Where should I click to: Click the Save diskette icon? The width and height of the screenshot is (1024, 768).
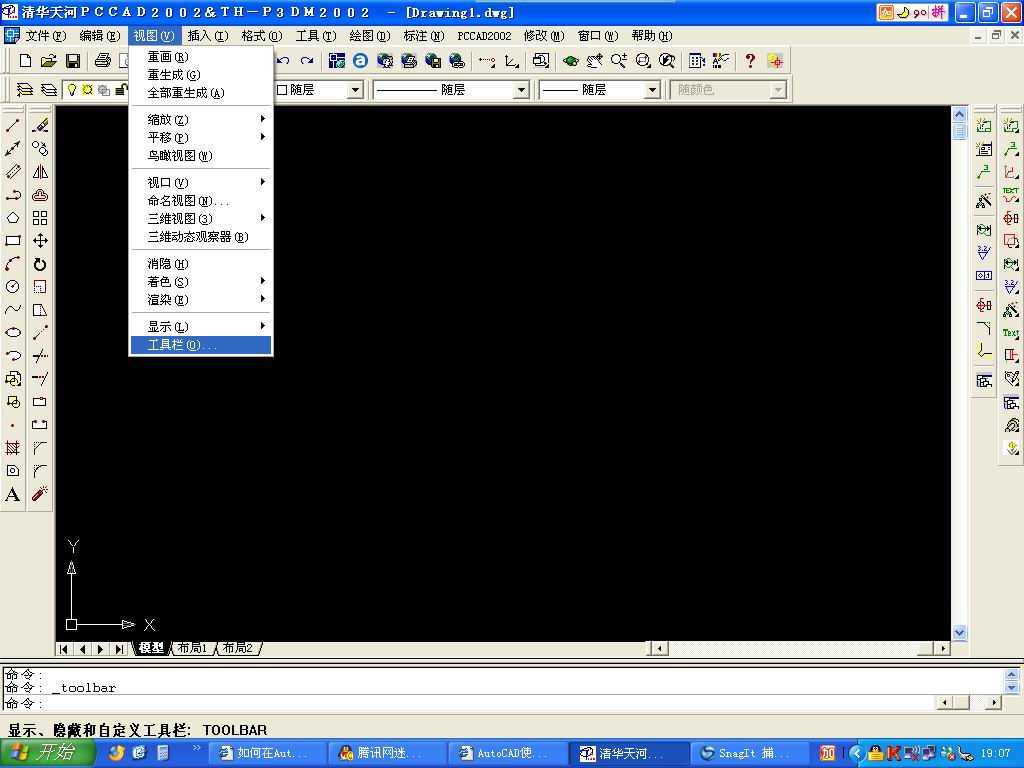(72, 61)
